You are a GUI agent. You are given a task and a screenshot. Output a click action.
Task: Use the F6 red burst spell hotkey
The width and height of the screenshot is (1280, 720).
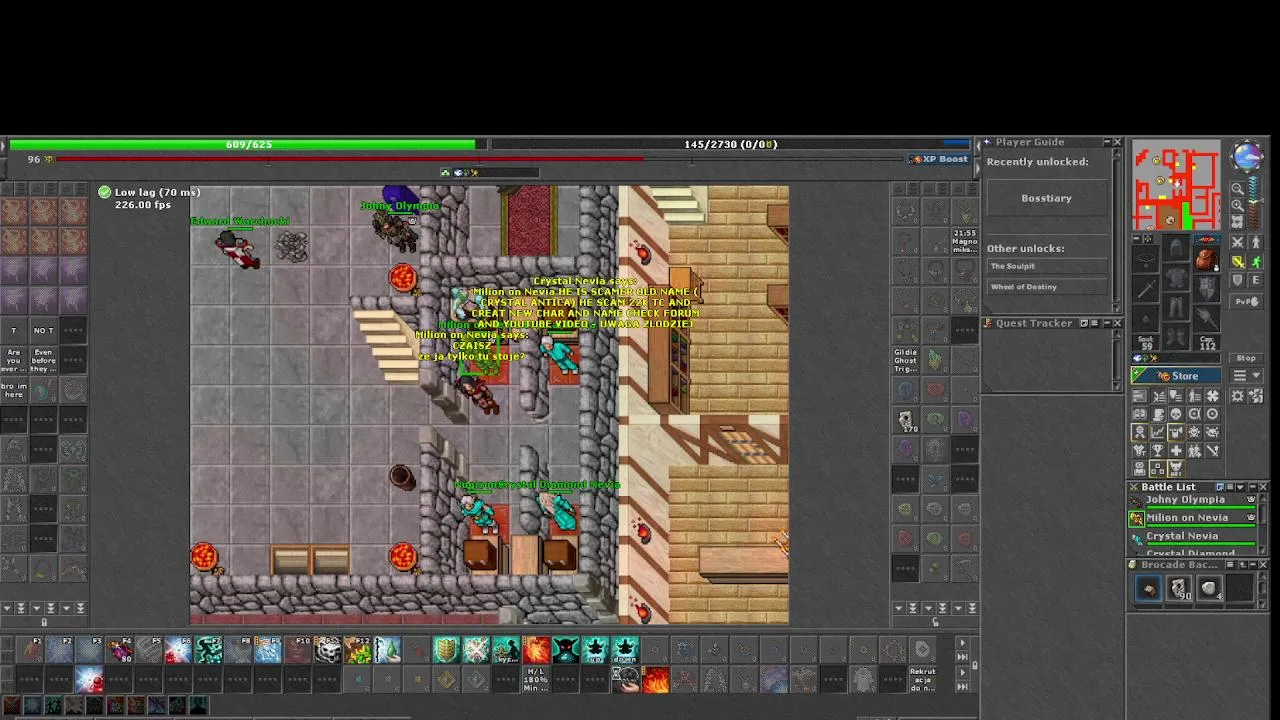[178, 650]
